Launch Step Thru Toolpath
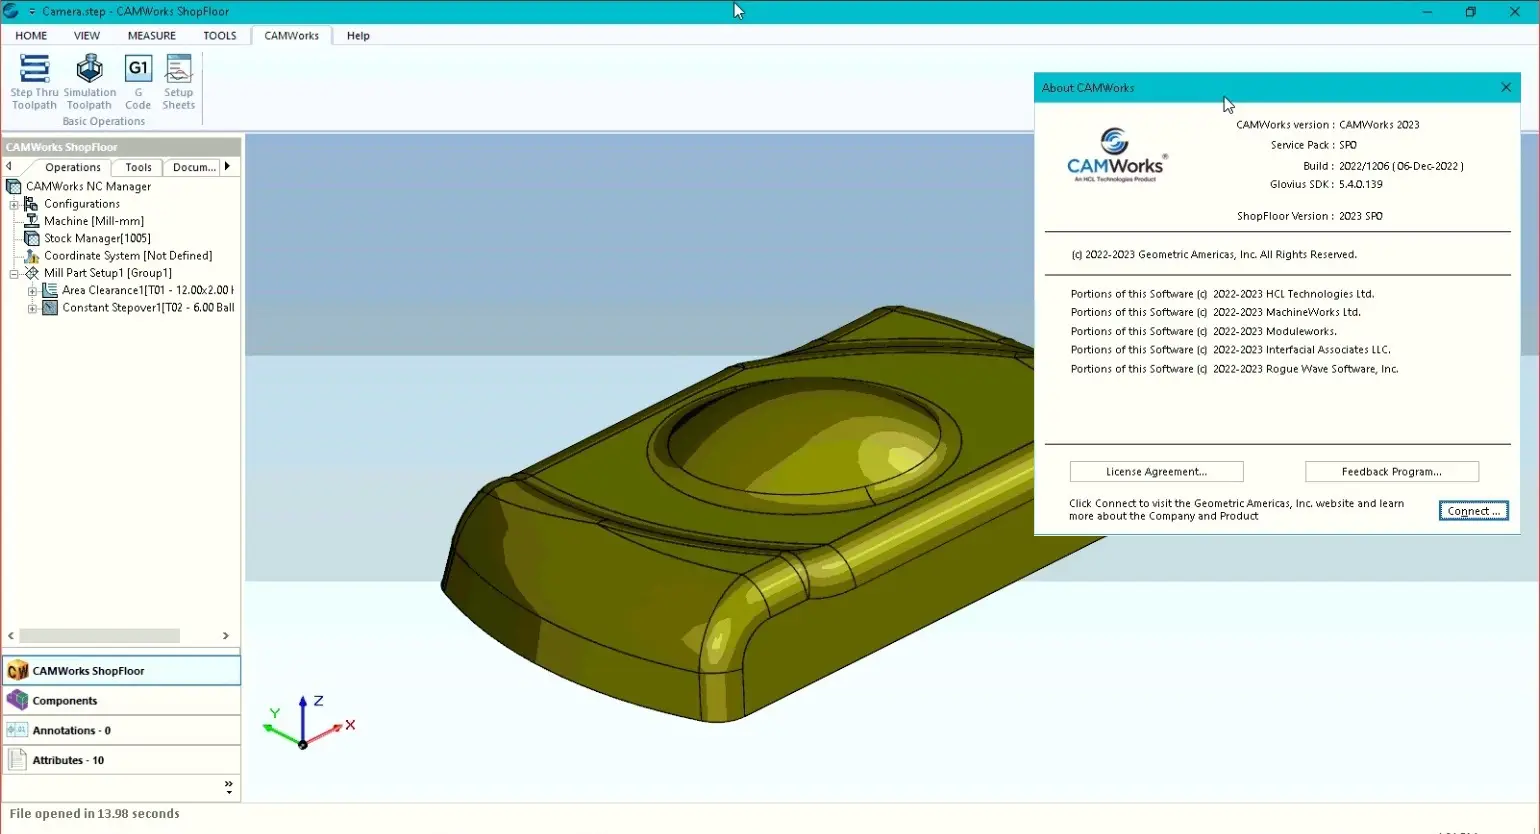Image resolution: width=1540 pixels, height=834 pixels. (34, 82)
